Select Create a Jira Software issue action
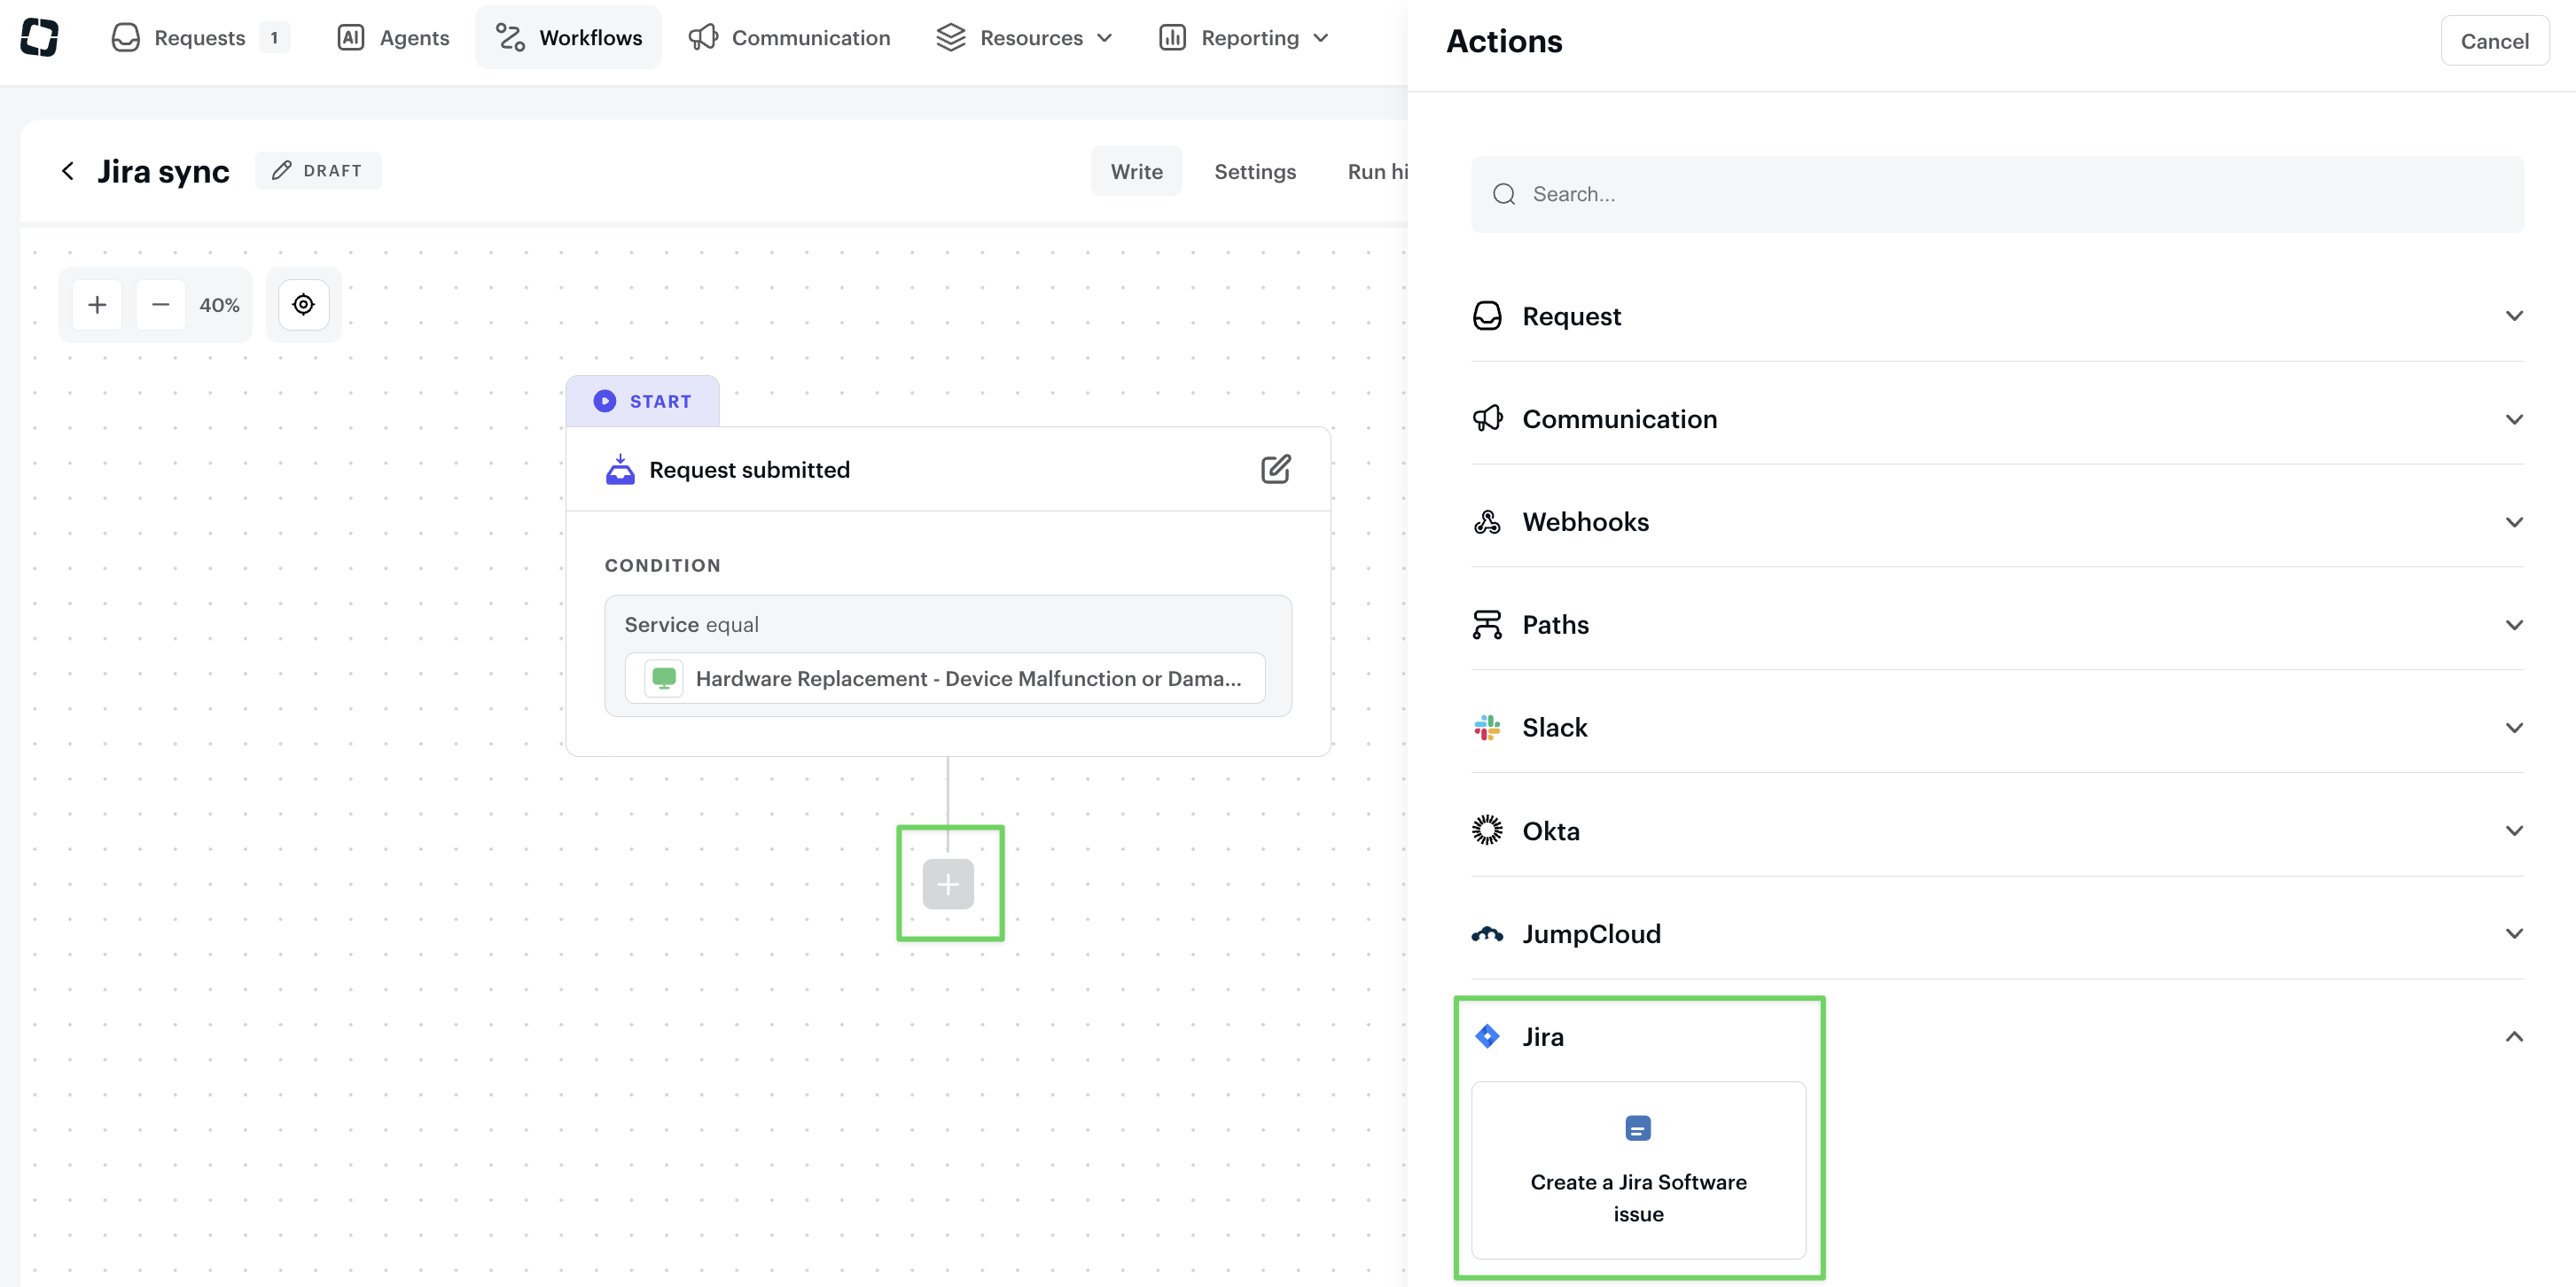Screen dimensions: 2576x1287 click(x=1638, y=1169)
